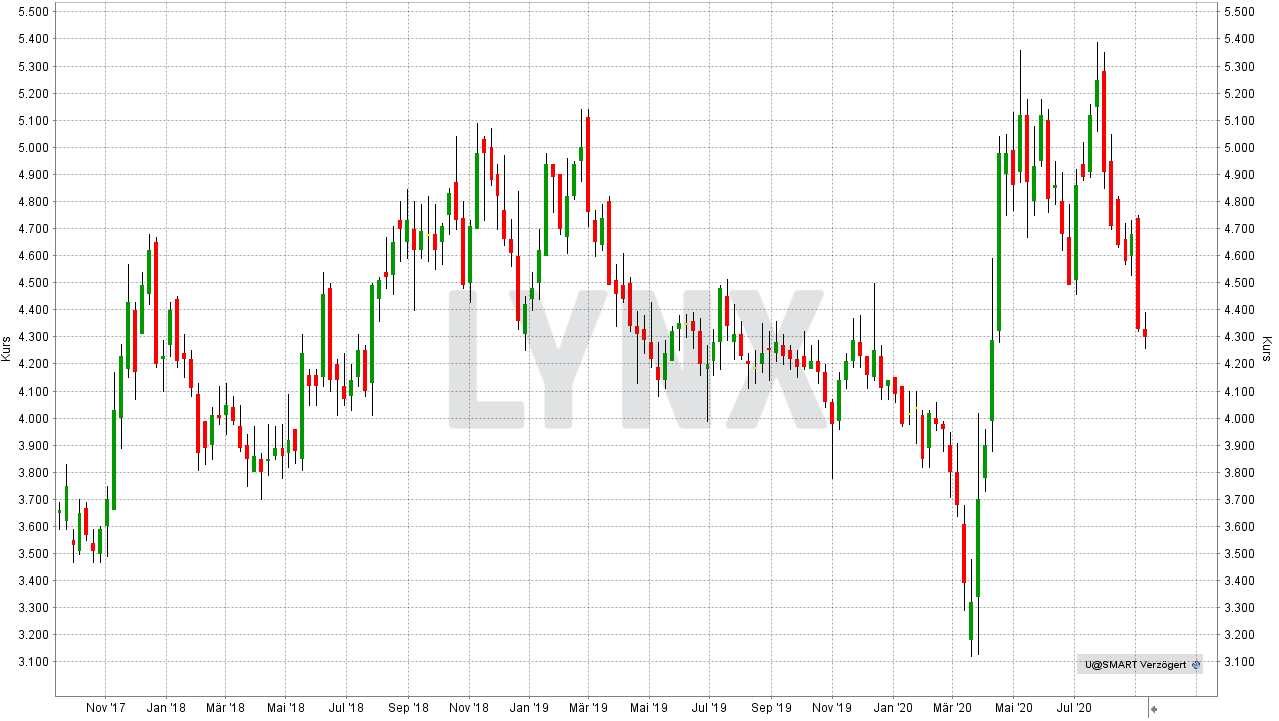Click the 4.000 value on the left price axis

(x=36, y=418)
